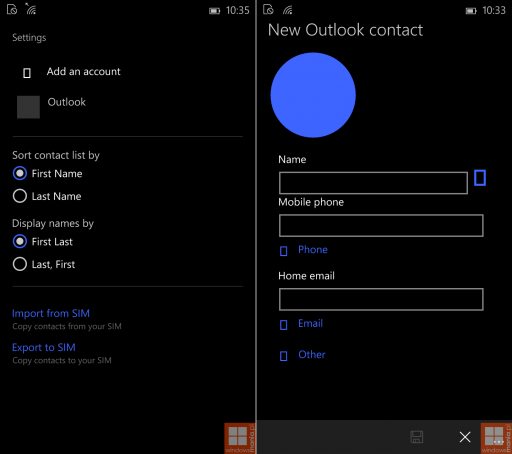Open Export to SIM link
This screenshot has width=512, height=454.
[44, 347]
